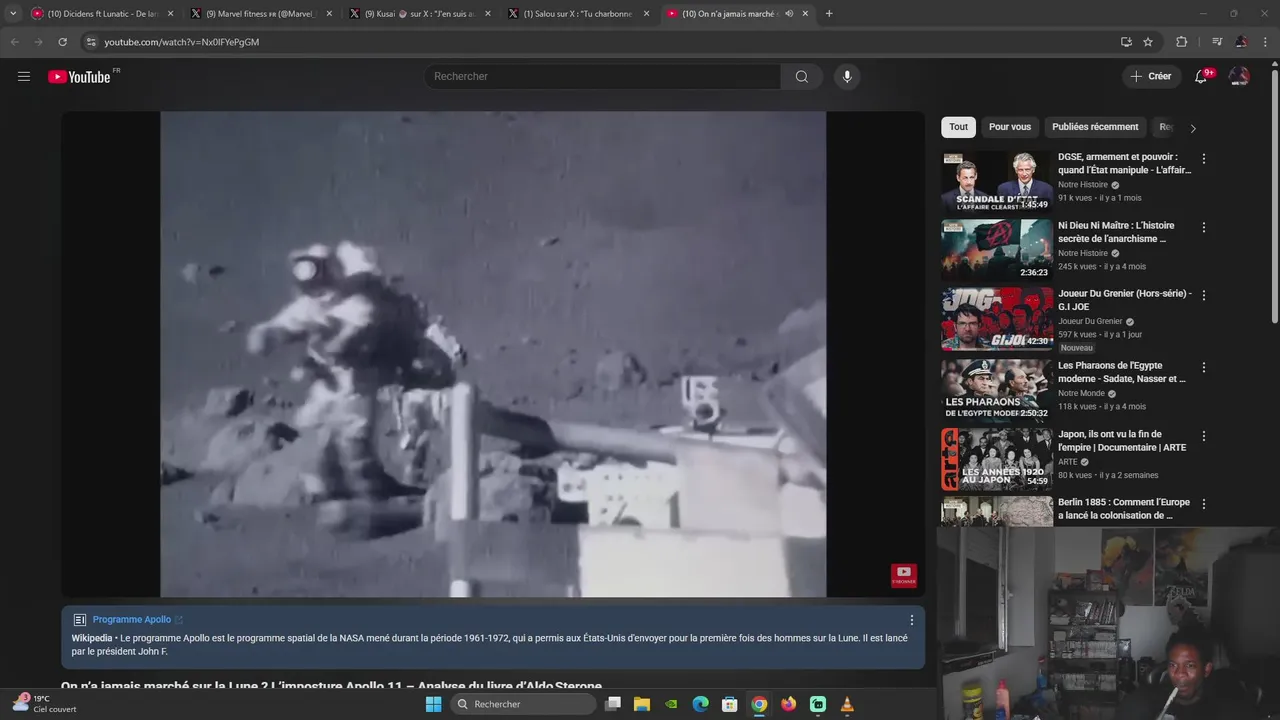Select the Pour vous filter chip
The image size is (1280, 720).
coord(1010,127)
